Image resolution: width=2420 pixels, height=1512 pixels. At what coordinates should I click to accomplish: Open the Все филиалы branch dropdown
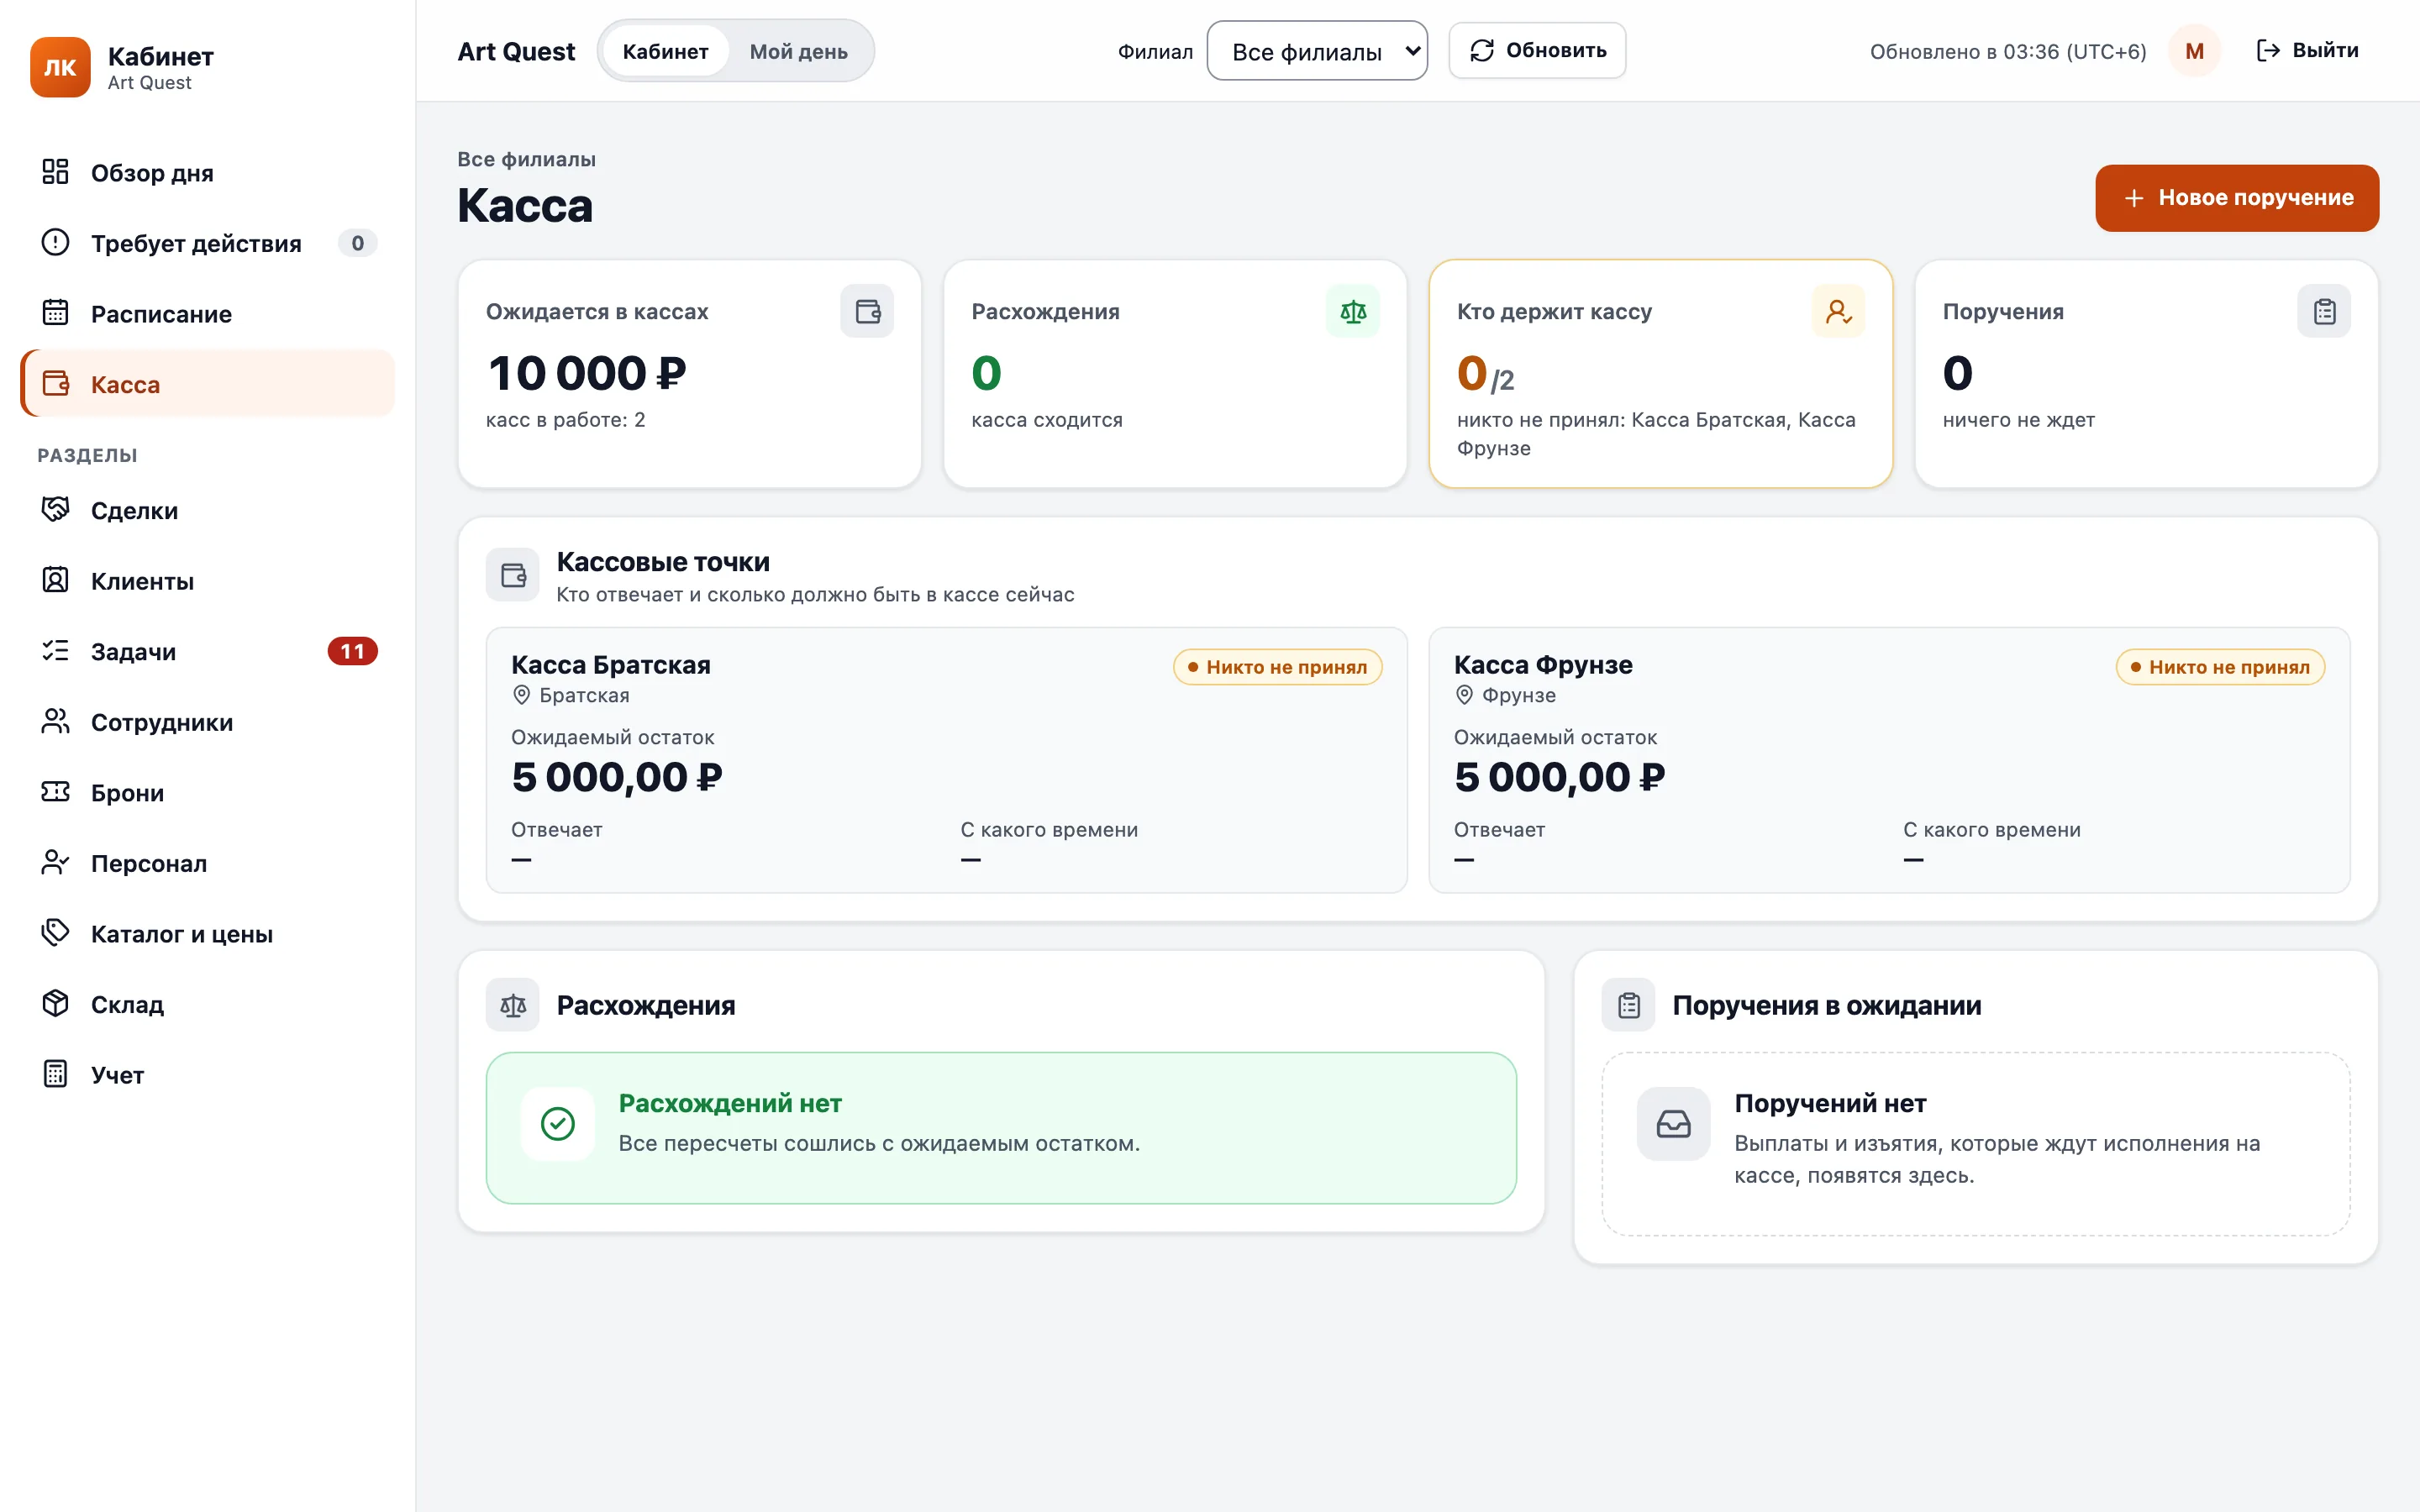point(1317,51)
